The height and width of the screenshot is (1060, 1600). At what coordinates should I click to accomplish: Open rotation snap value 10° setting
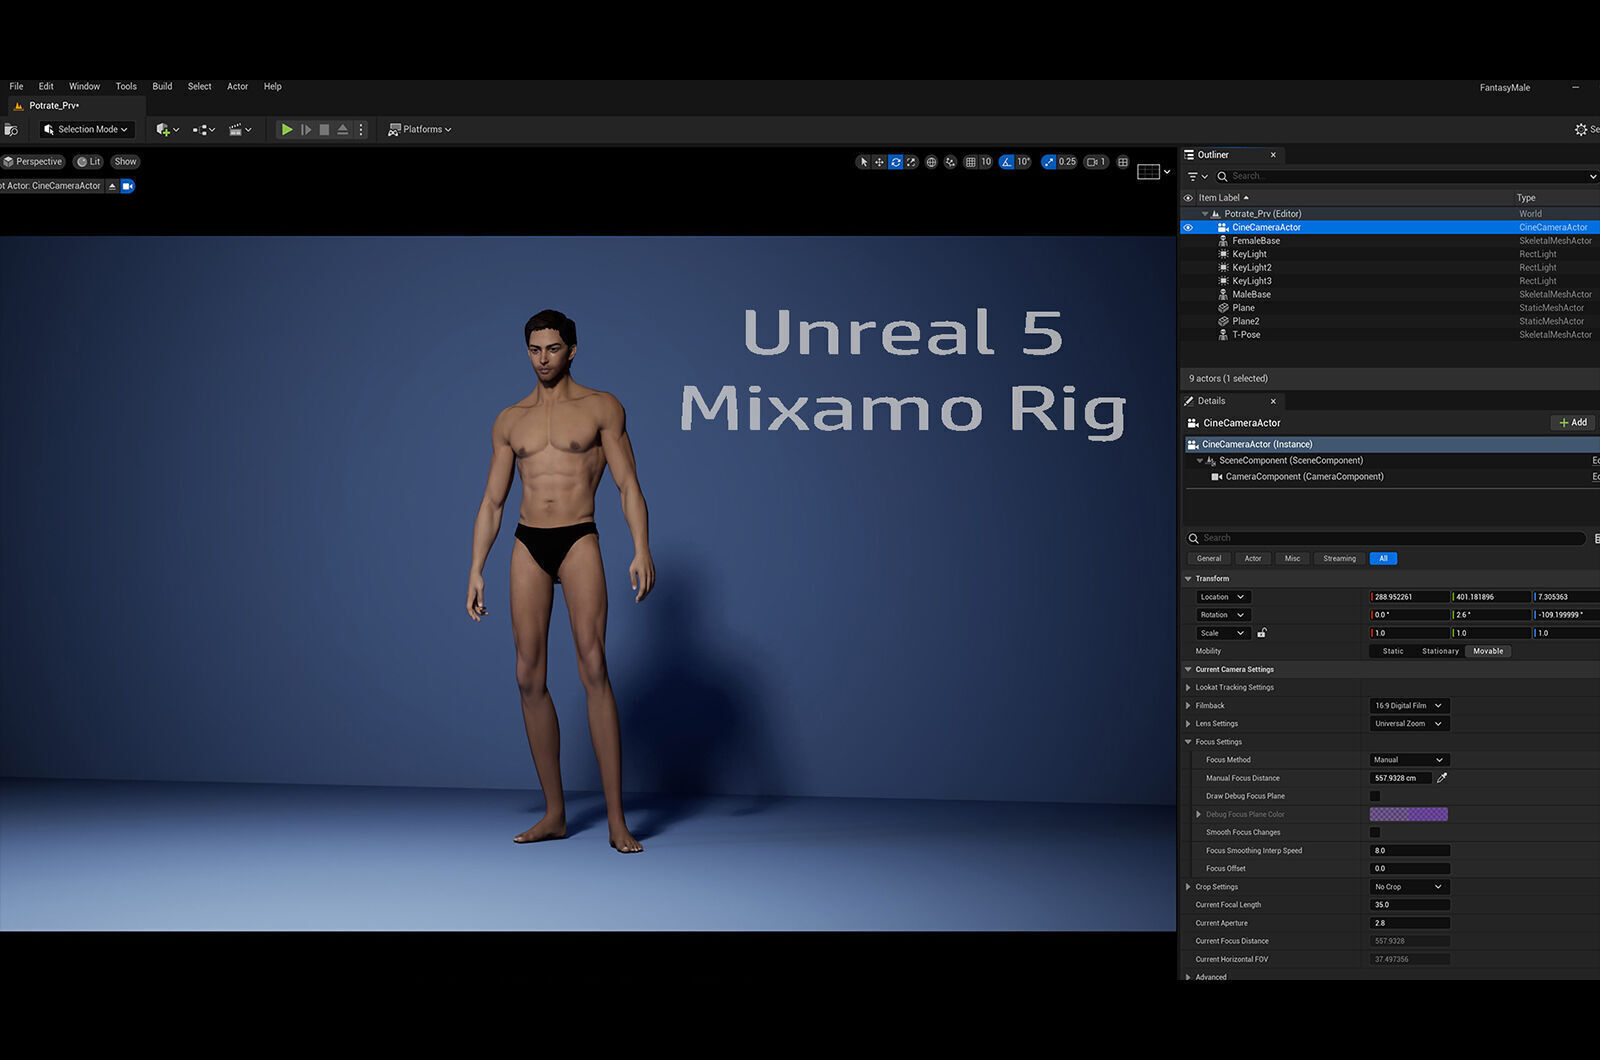click(1023, 161)
